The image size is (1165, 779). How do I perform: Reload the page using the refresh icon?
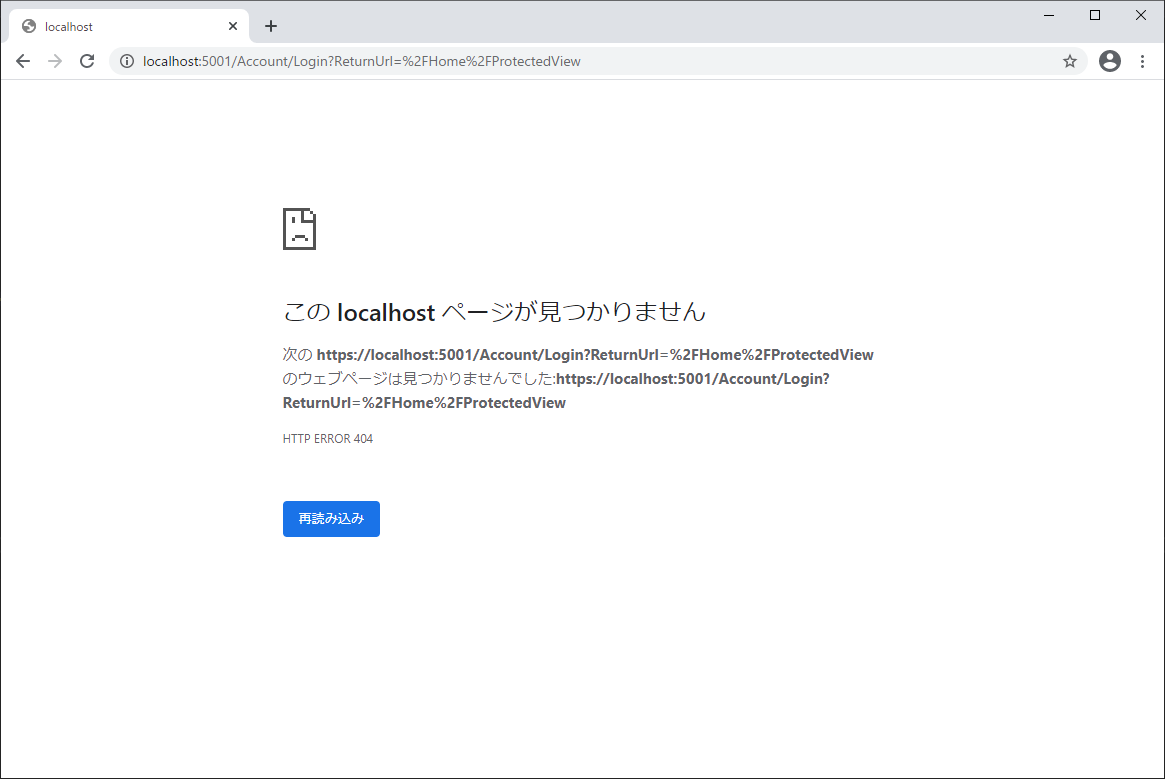click(x=87, y=61)
